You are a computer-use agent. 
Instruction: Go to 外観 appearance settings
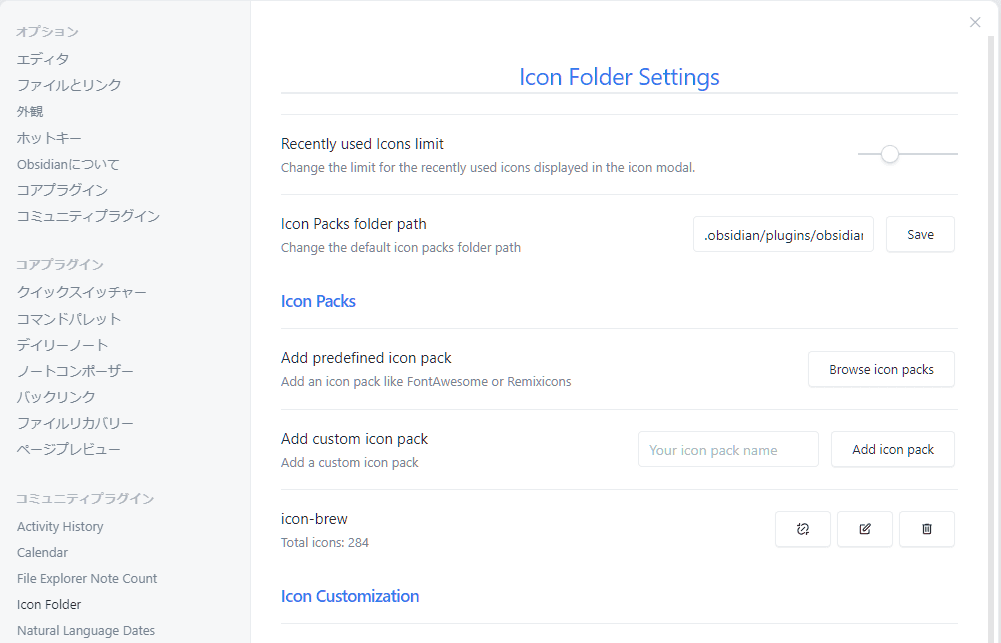point(30,111)
